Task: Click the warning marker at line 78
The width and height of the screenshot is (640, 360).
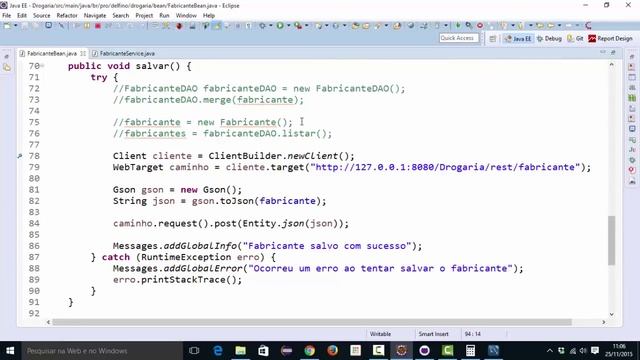Action: coord(20,156)
